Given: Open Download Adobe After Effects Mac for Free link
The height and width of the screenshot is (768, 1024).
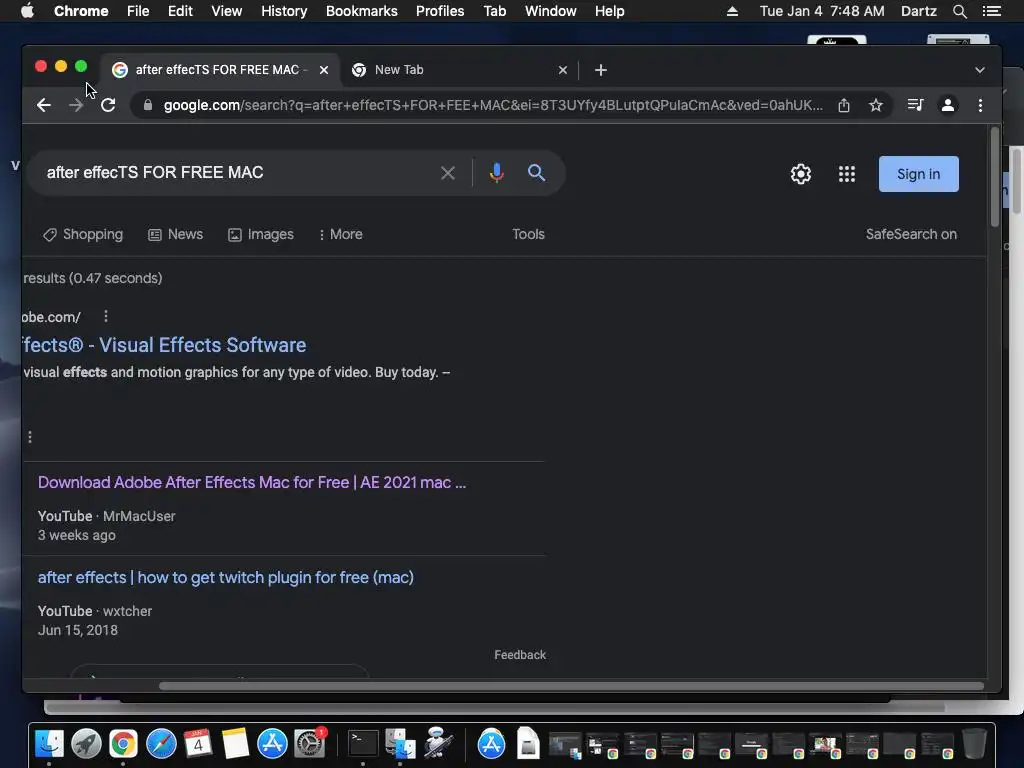Looking at the screenshot, I should tap(252, 483).
